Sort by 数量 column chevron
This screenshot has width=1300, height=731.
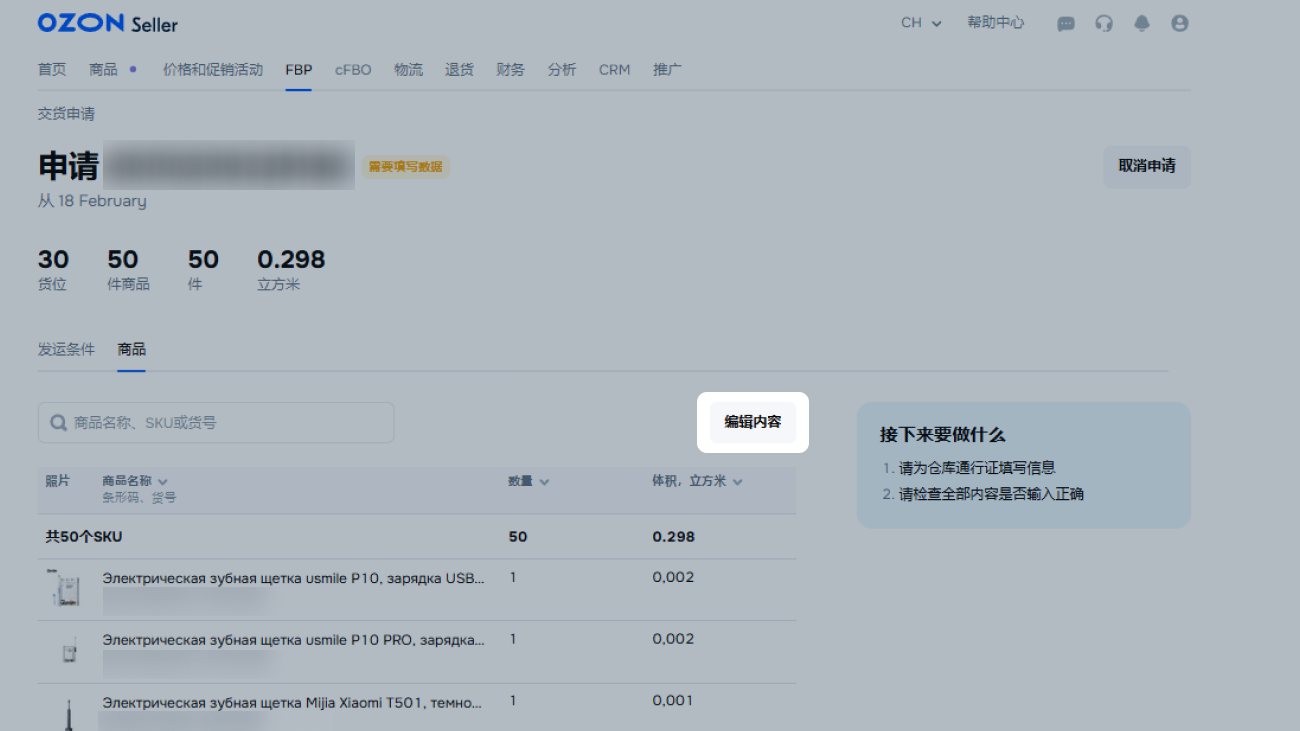click(544, 481)
